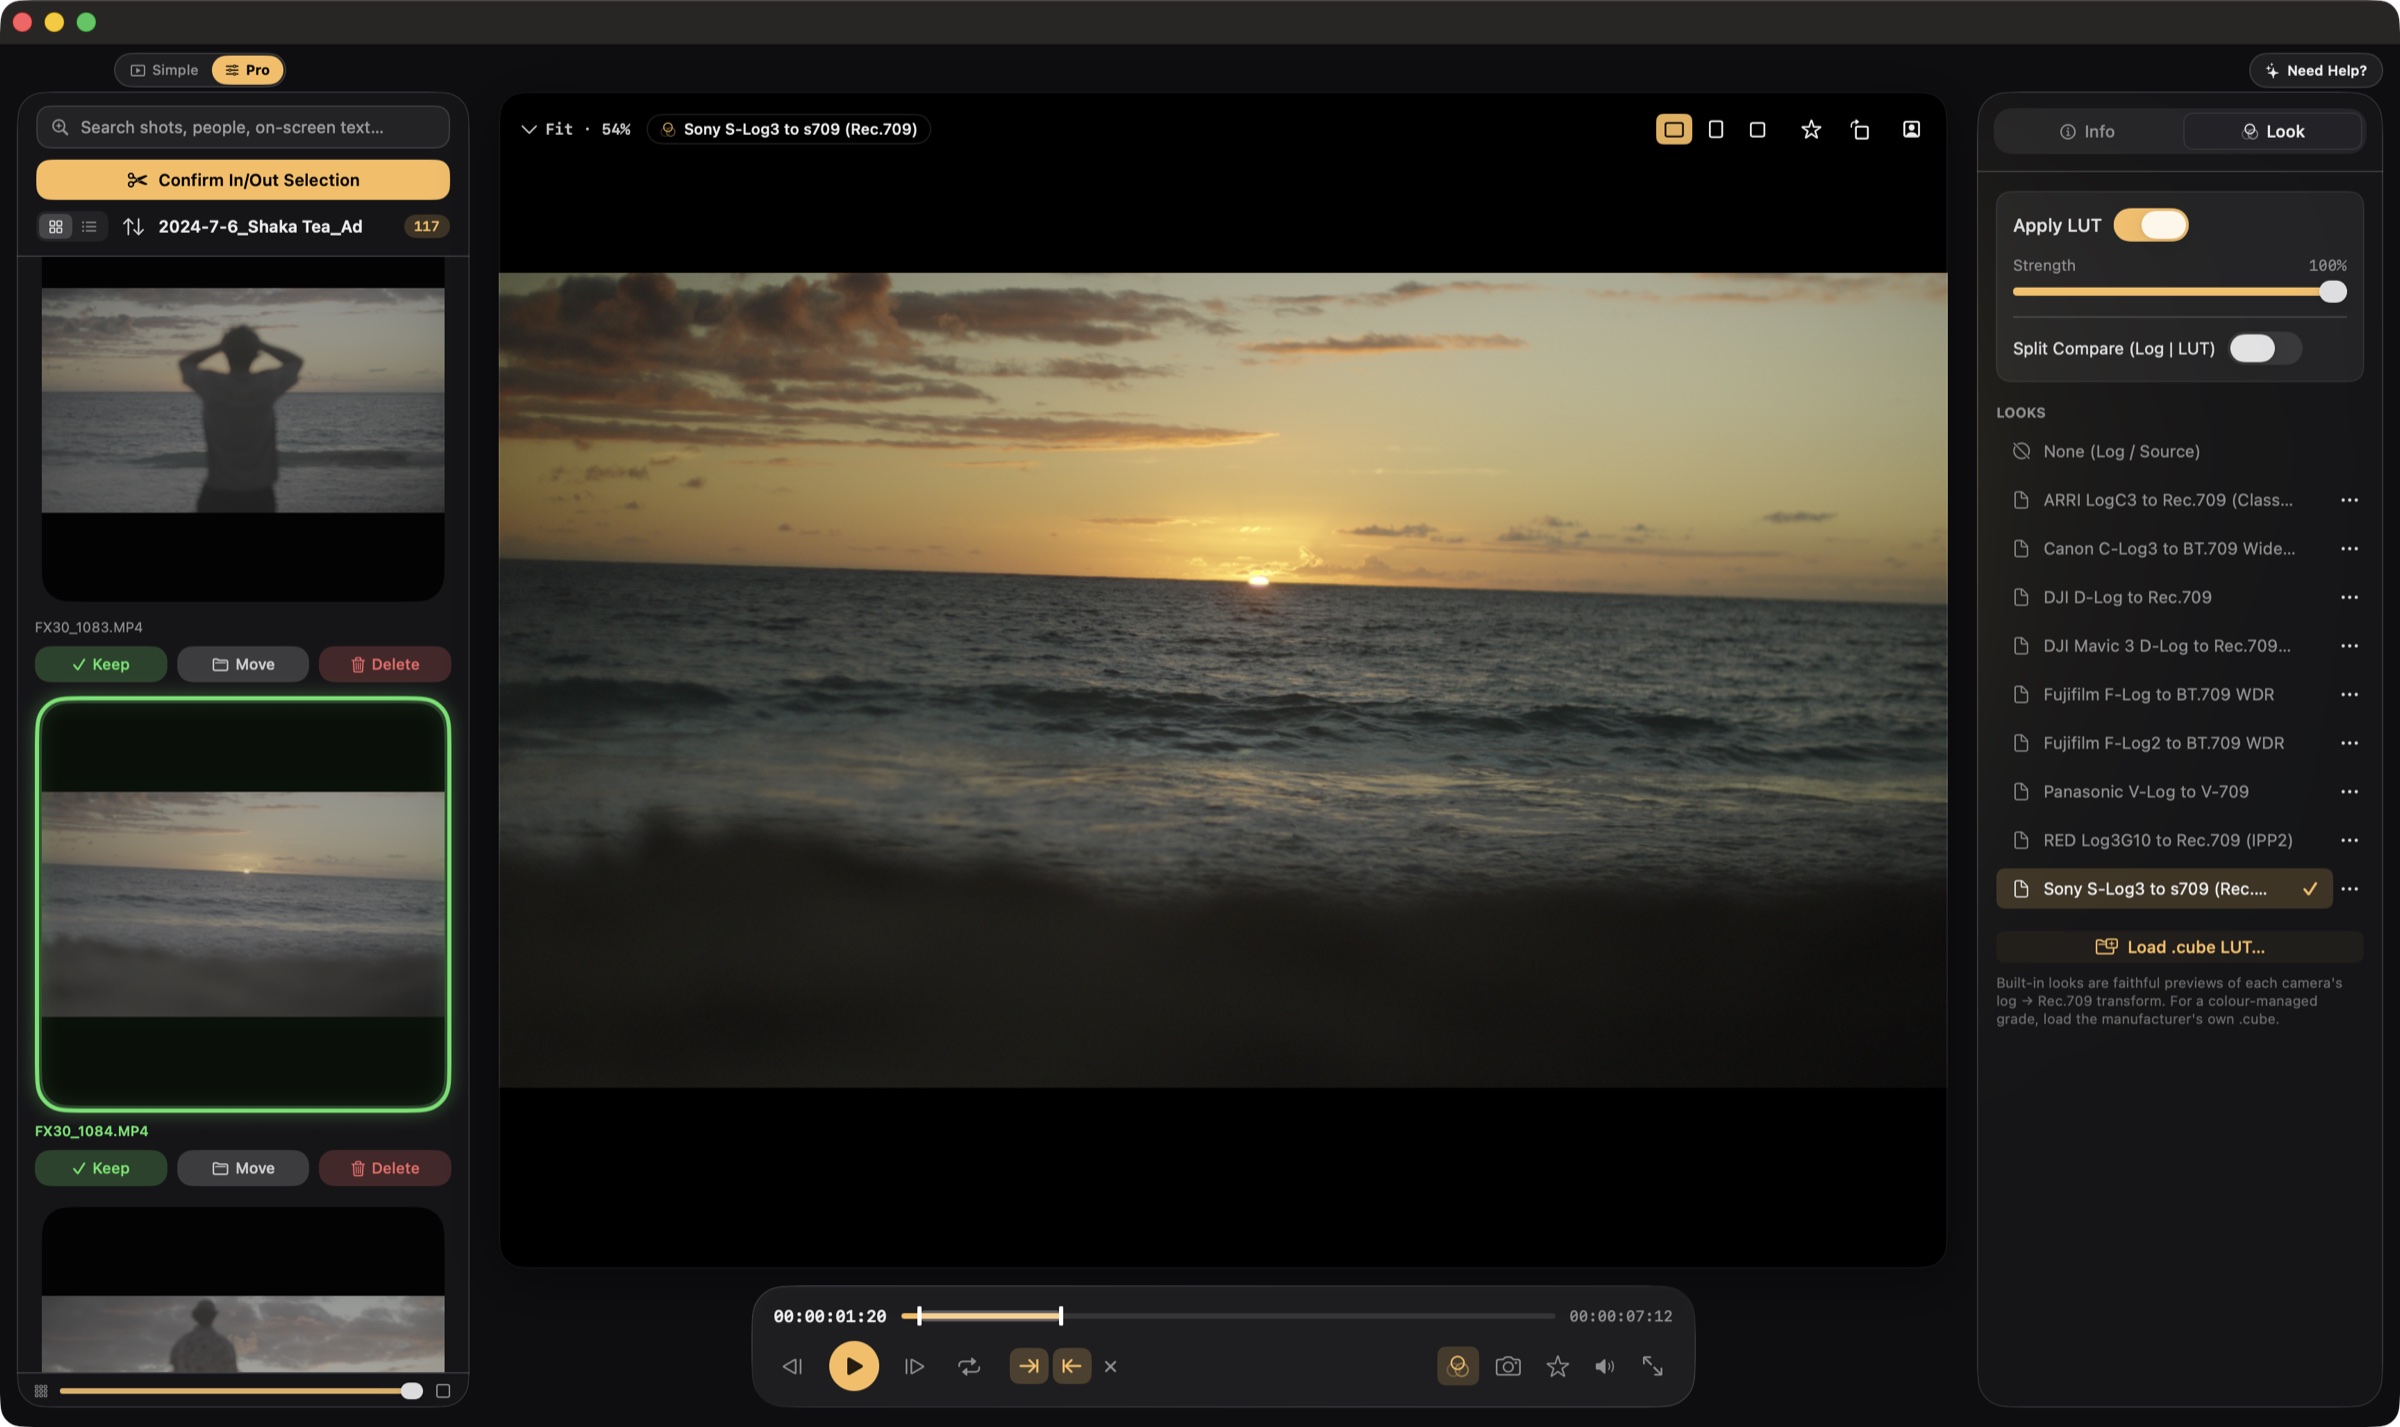Set the out point marker

point(1071,1366)
